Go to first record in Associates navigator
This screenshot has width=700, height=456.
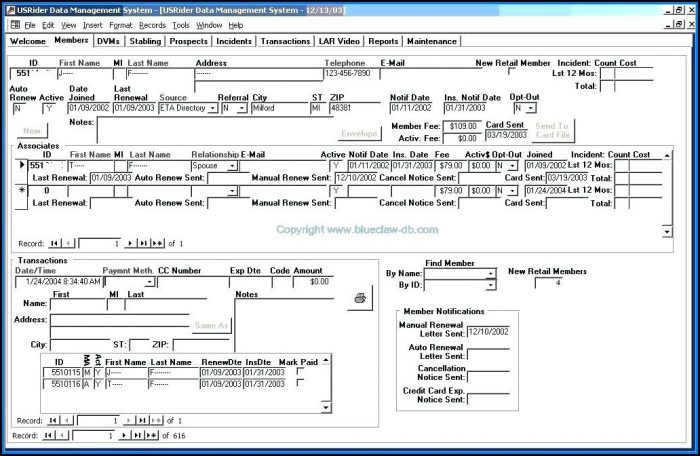tap(54, 243)
